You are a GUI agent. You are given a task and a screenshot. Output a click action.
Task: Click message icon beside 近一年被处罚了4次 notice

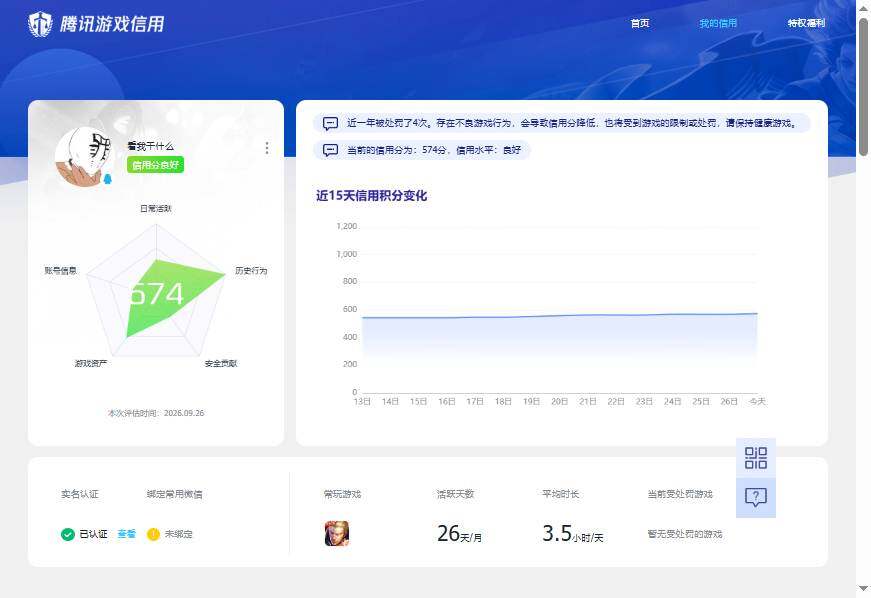click(x=331, y=123)
